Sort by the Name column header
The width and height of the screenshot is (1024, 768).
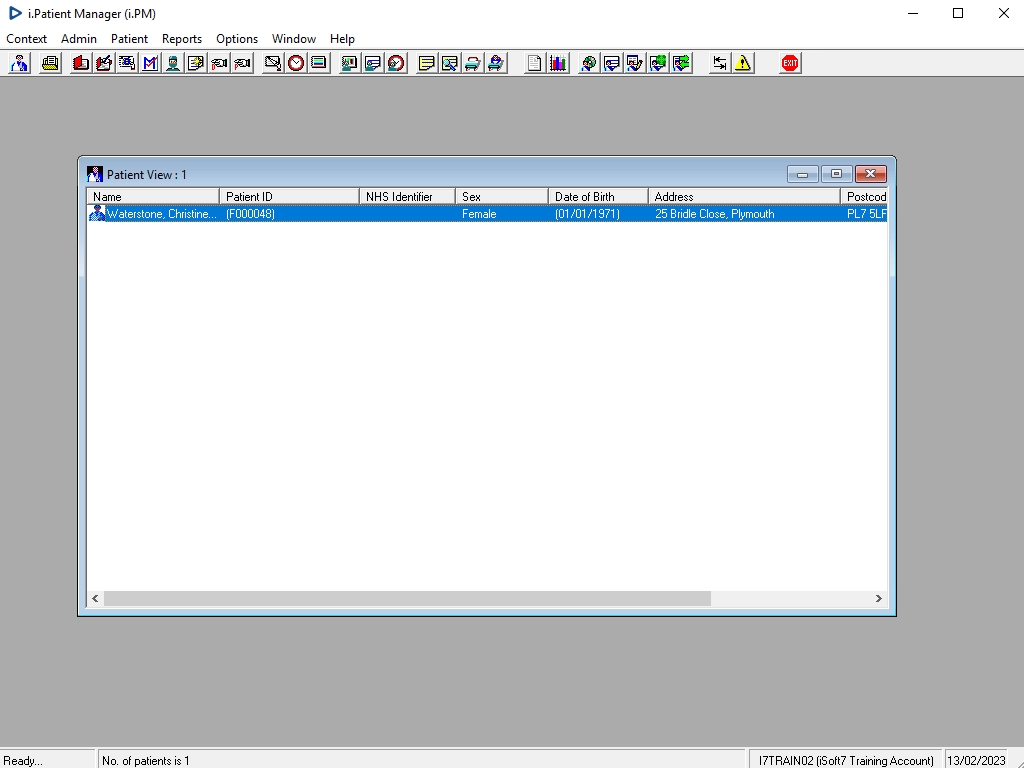(153, 197)
